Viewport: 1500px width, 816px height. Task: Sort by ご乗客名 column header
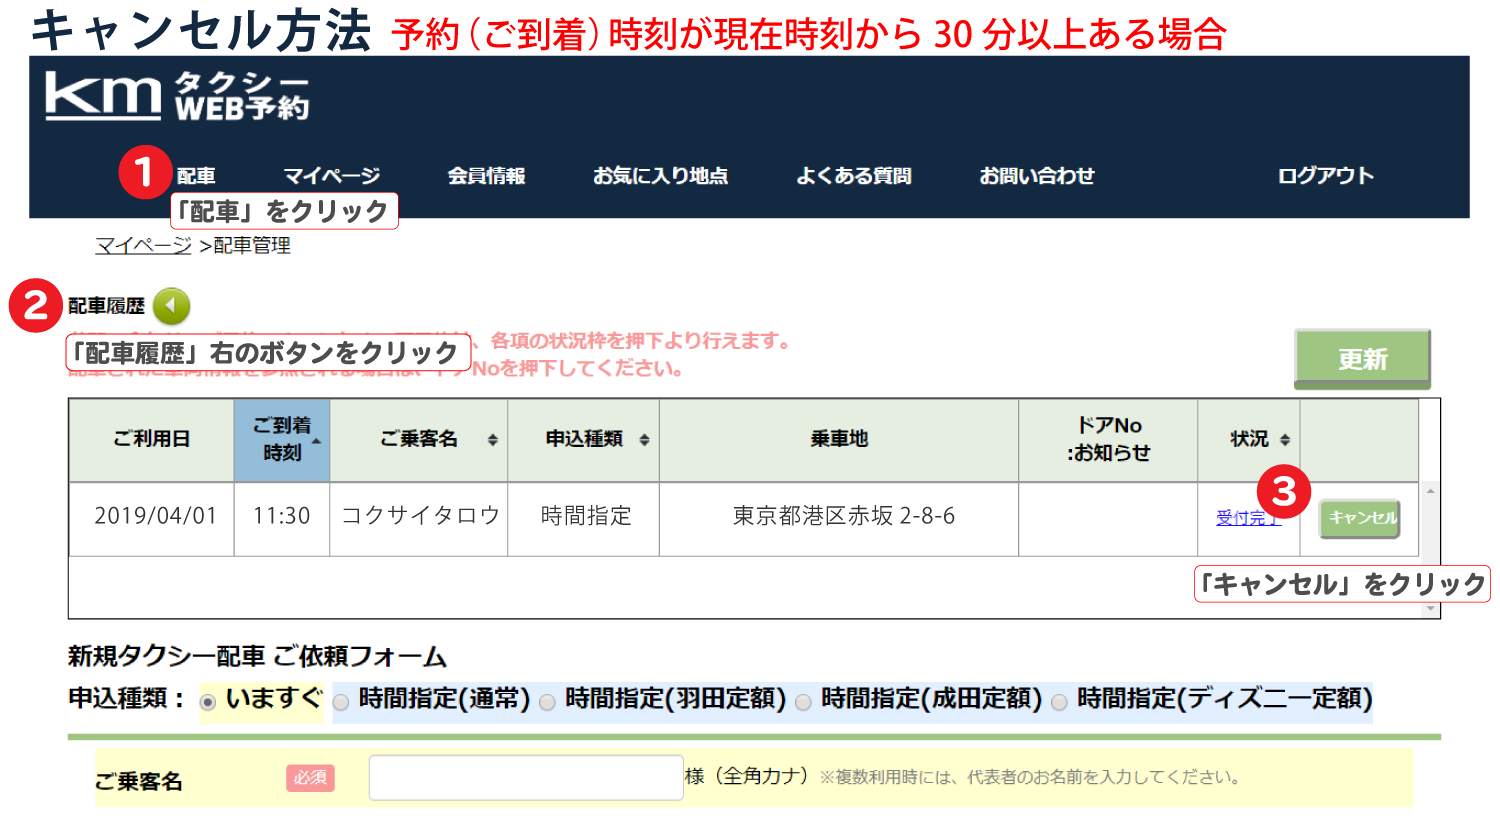coord(419,440)
